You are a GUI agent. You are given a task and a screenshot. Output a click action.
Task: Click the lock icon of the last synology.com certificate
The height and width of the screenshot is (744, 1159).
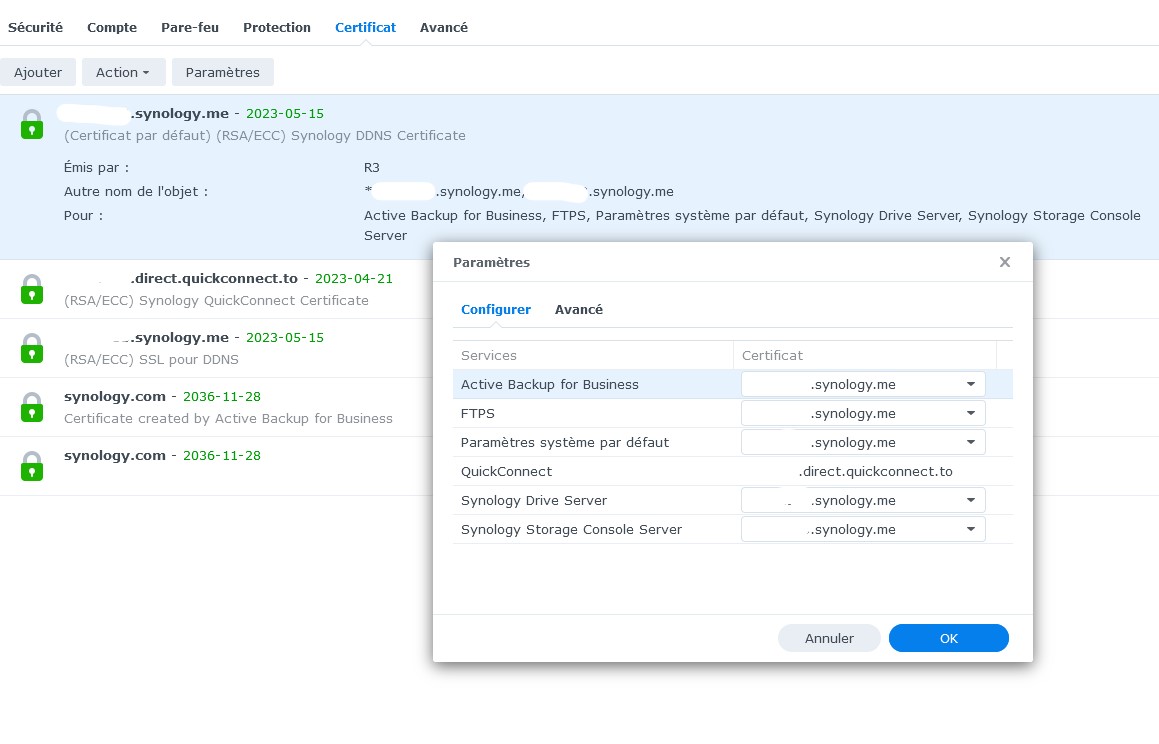pos(32,466)
